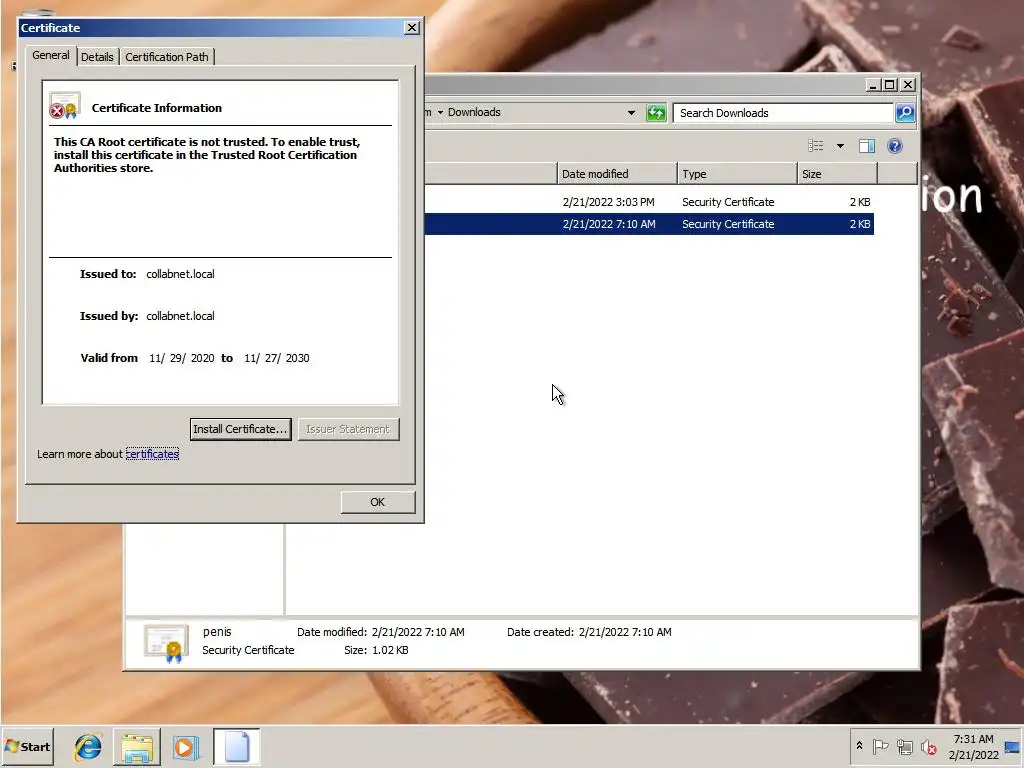Confirm the Certificate dialog with OK
The height and width of the screenshot is (768, 1024).
[x=377, y=502]
